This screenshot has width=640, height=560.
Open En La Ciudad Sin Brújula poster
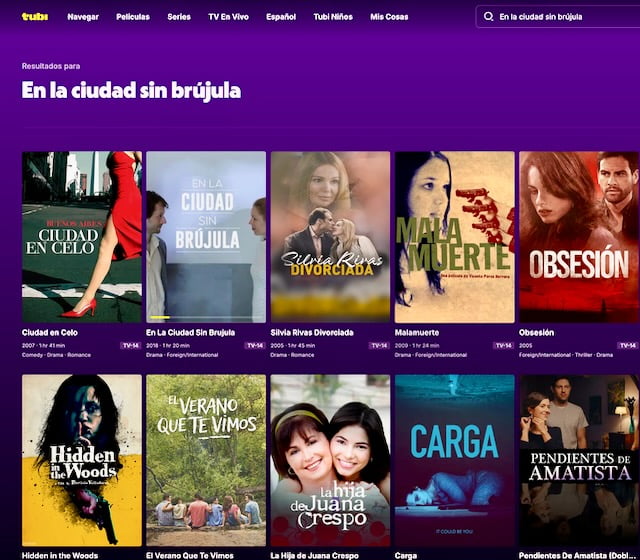coord(206,237)
